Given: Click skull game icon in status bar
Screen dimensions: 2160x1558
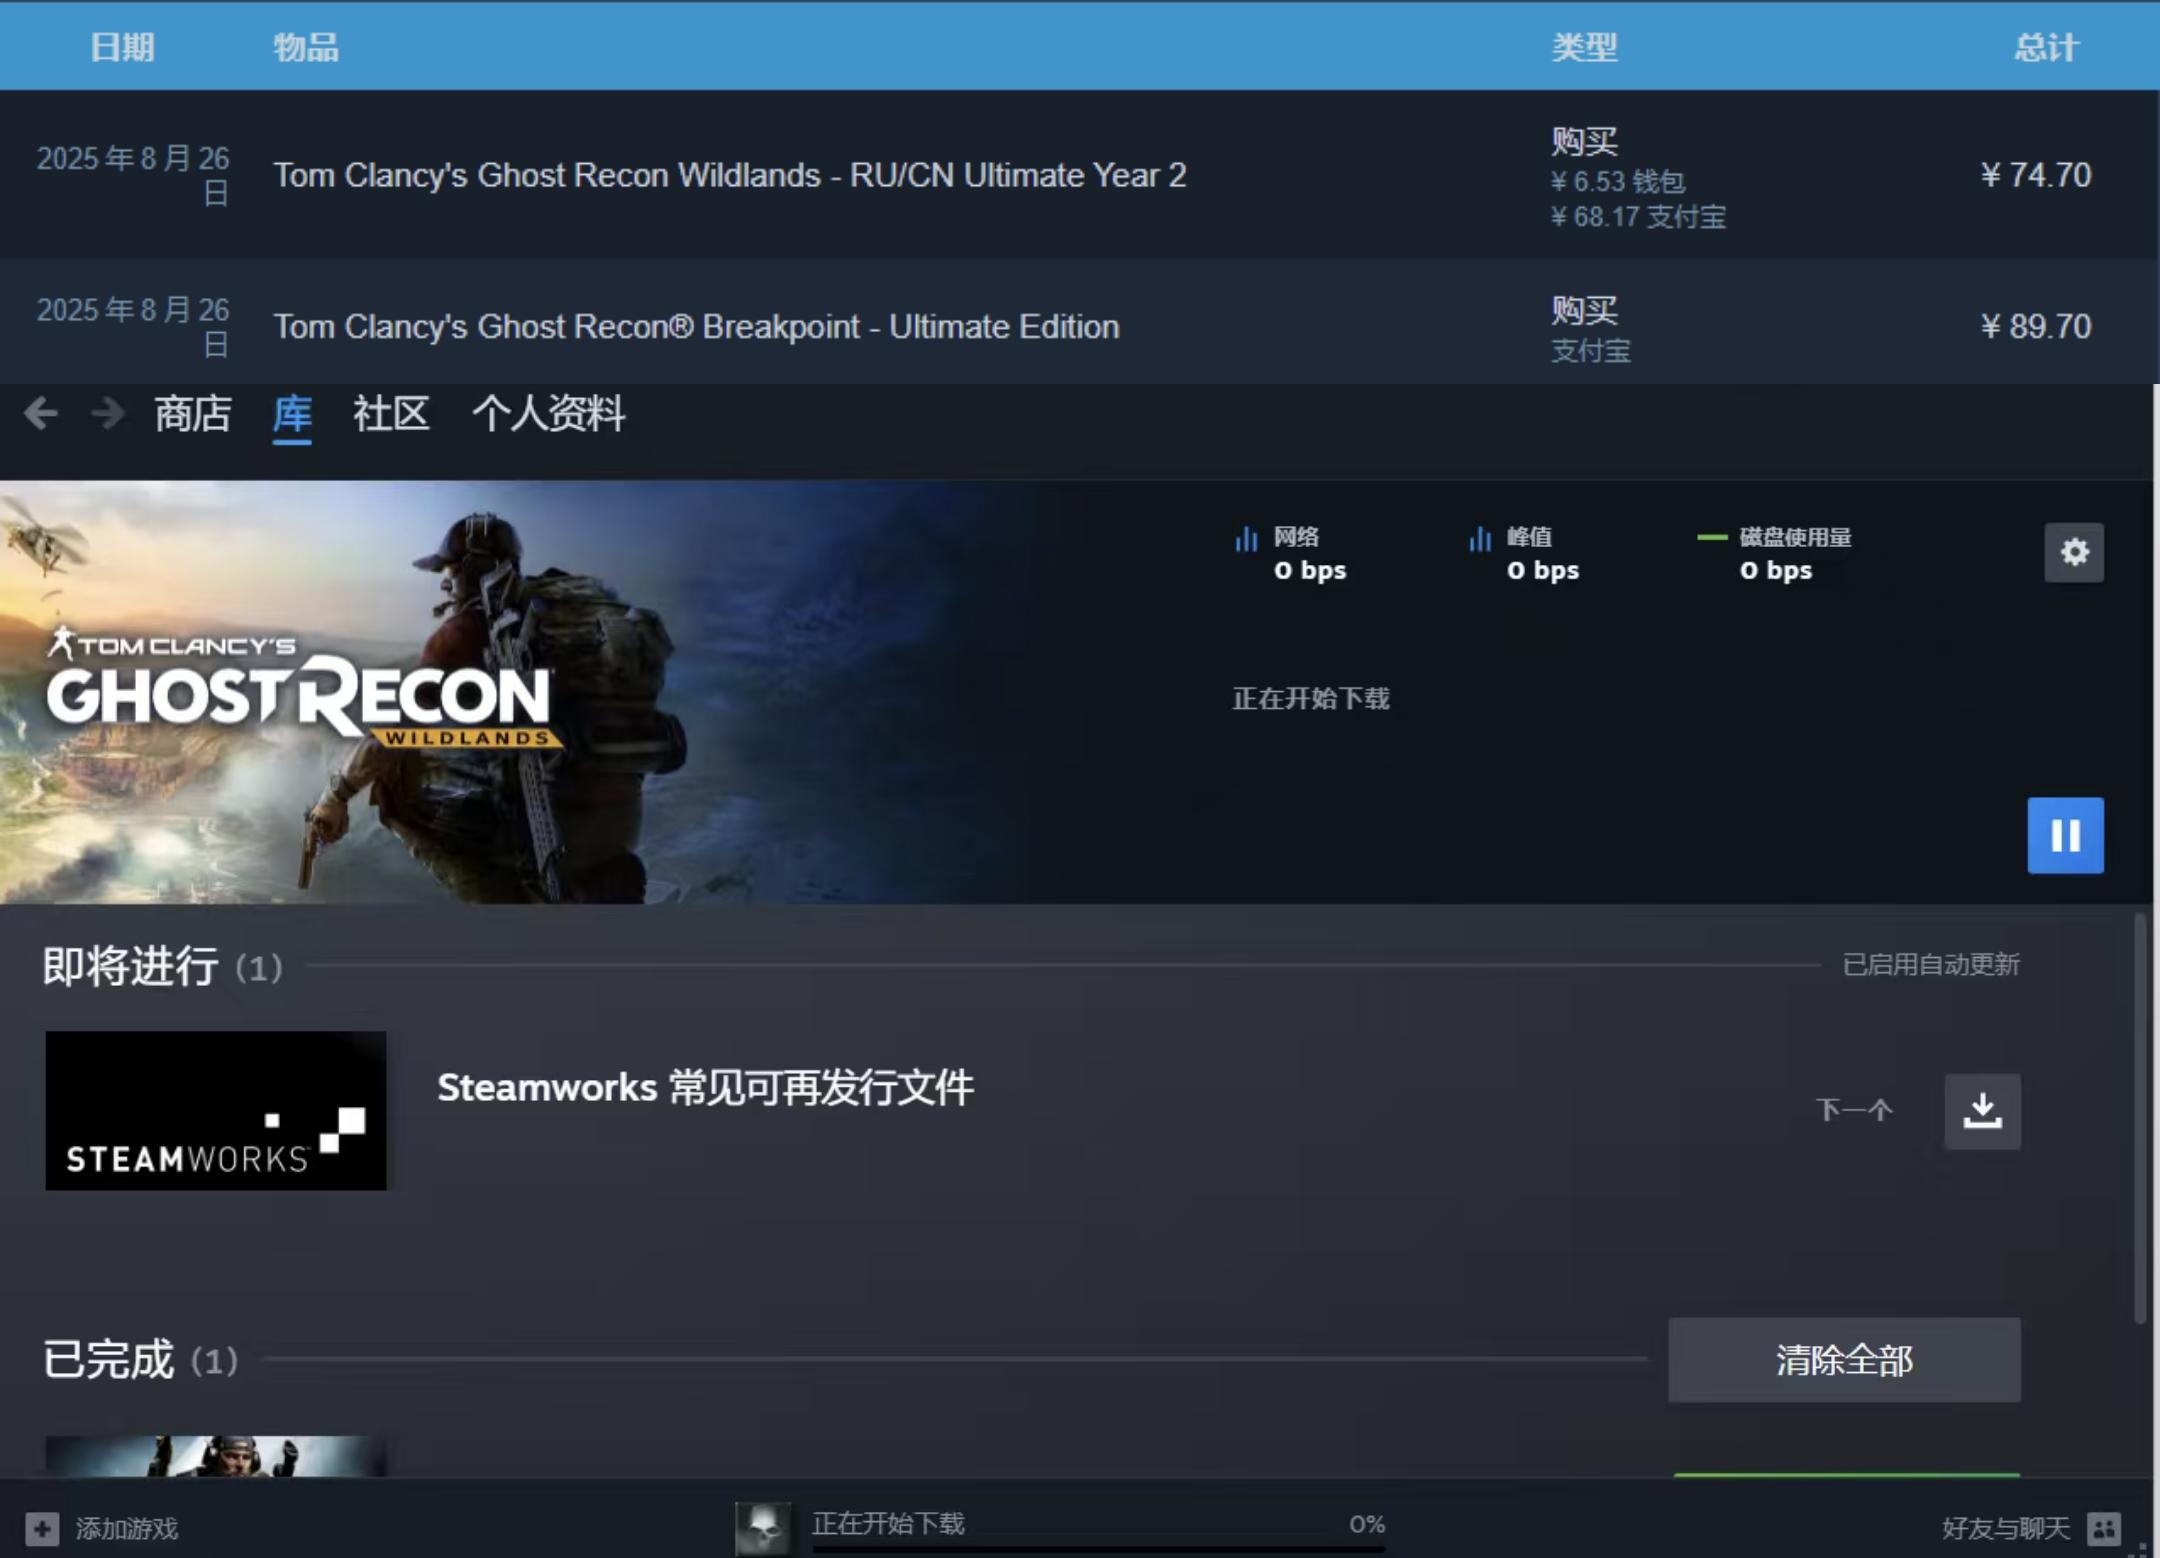Looking at the screenshot, I should tap(763, 1528).
